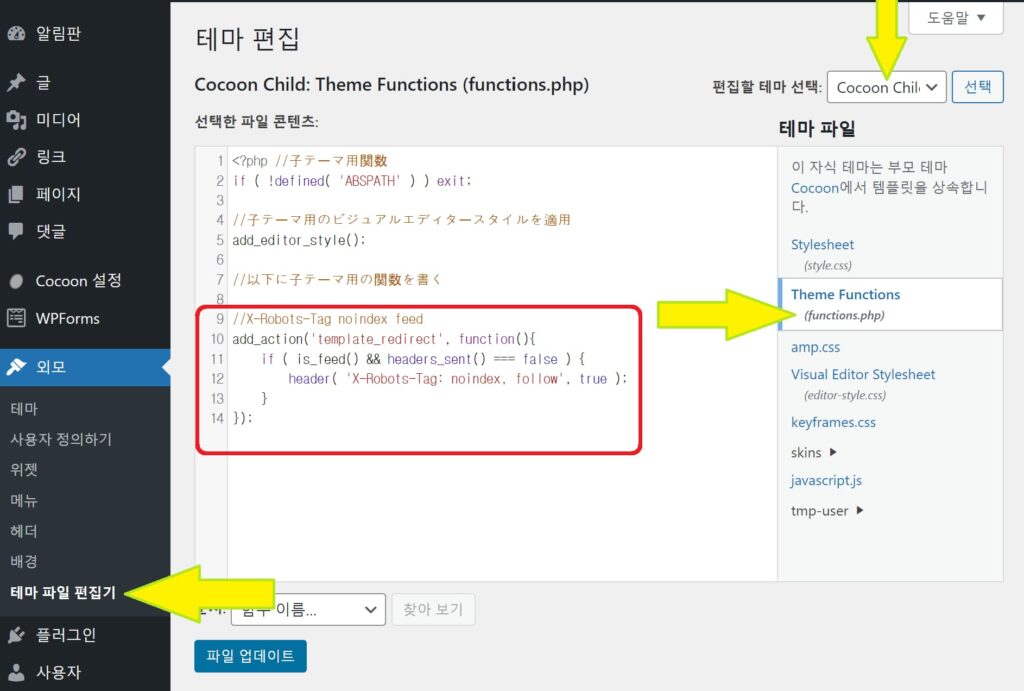Click the WPForms form icon

click(x=16, y=319)
